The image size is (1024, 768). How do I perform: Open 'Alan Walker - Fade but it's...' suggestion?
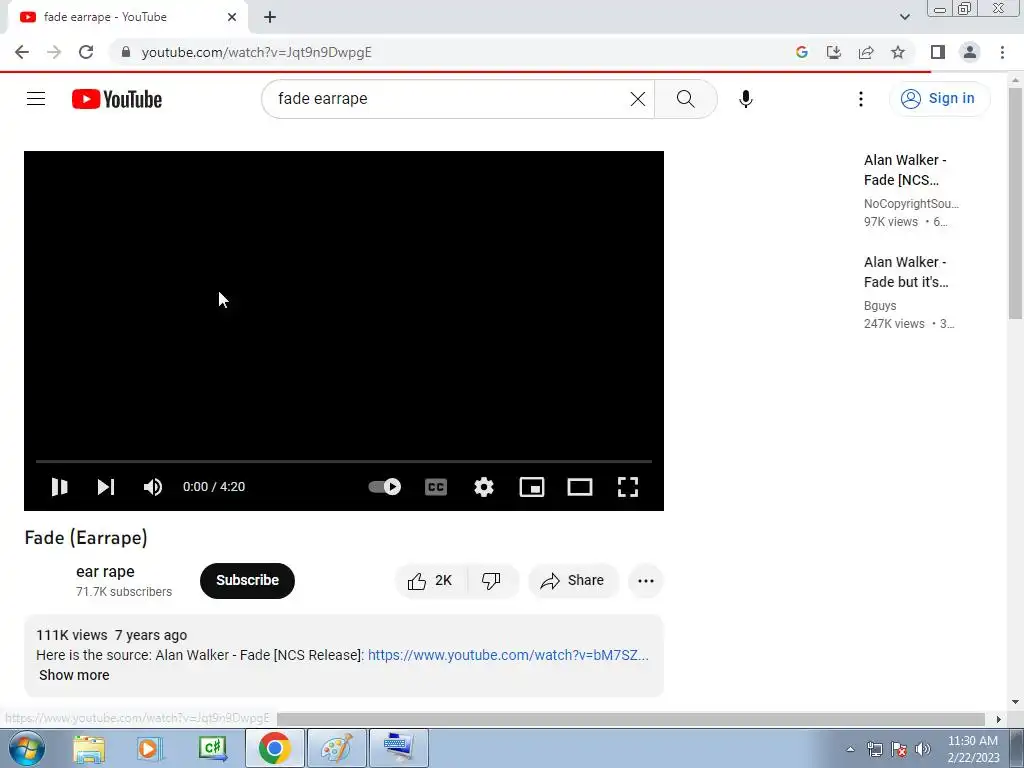tap(906, 272)
